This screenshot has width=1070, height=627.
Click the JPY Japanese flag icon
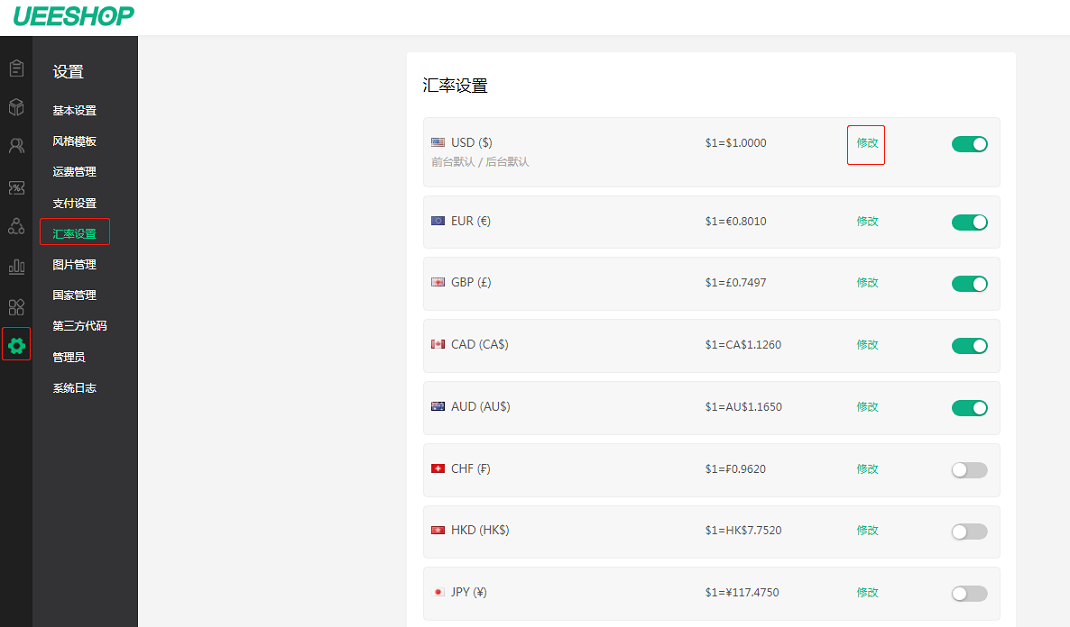[x=437, y=592]
